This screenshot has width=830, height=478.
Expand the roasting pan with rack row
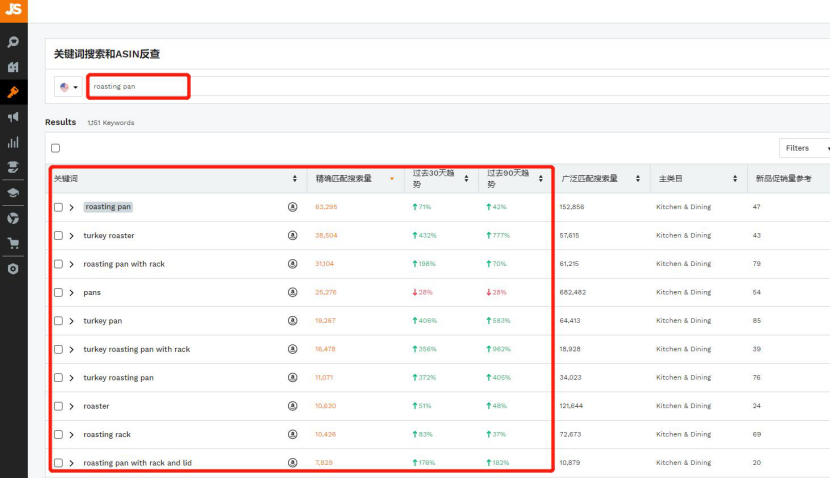[x=72, y=264]
